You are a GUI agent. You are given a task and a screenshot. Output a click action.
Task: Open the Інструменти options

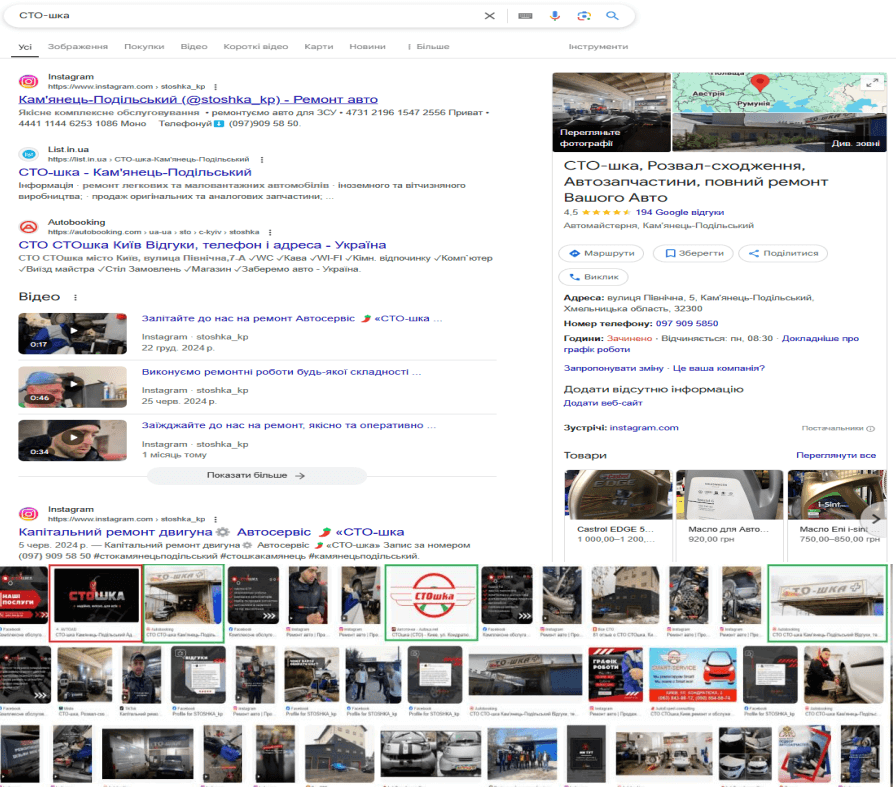598,47
